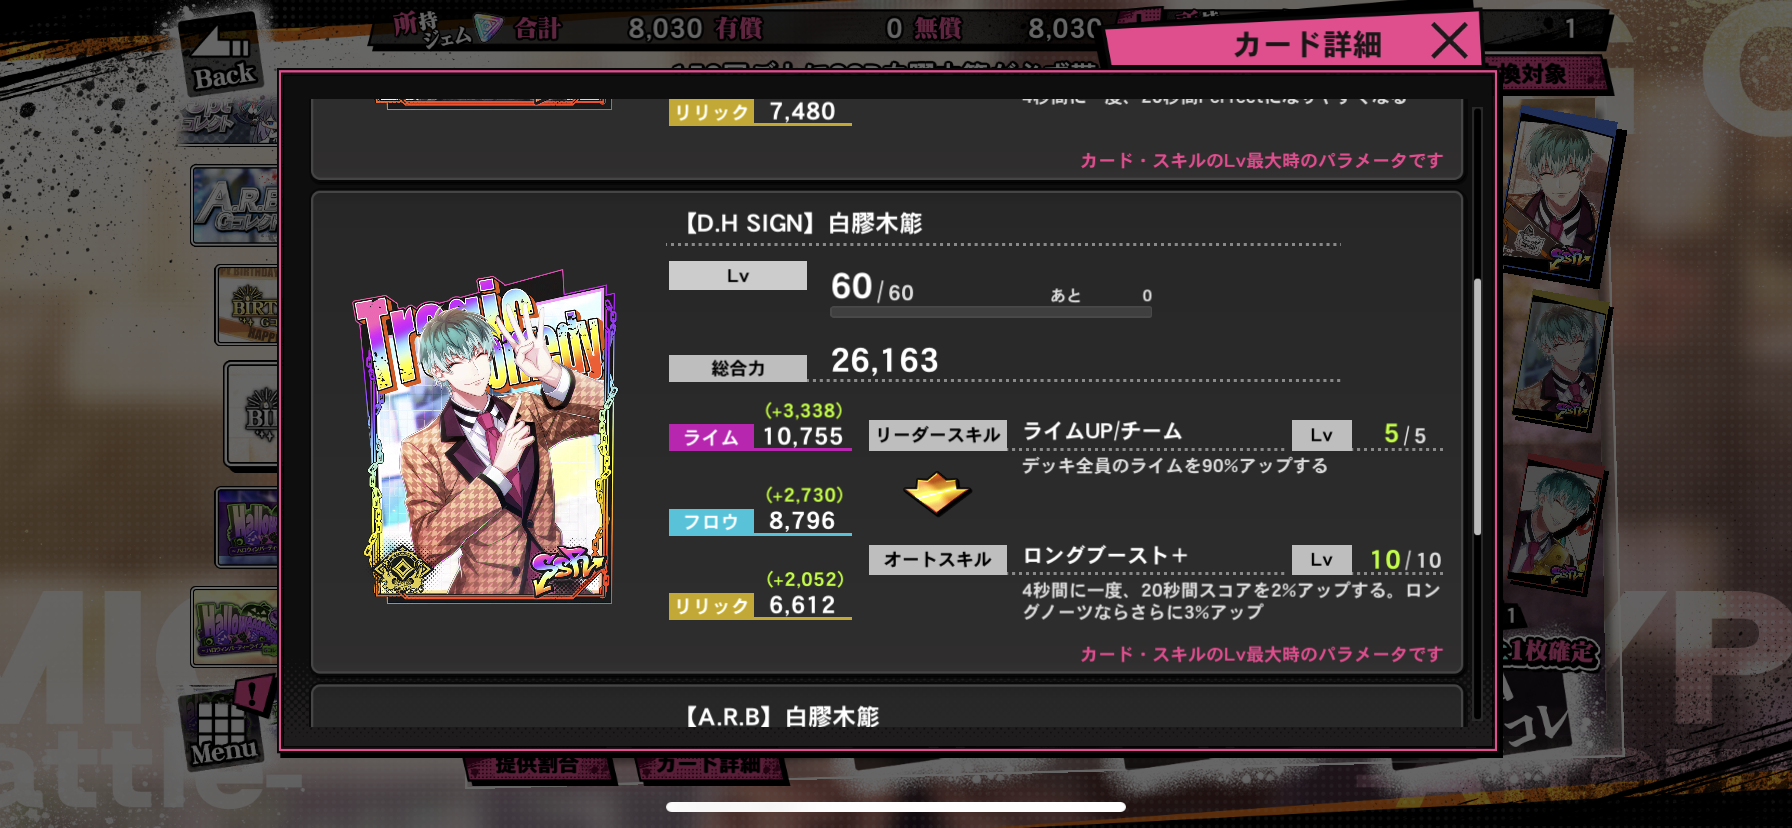The height and width of the screenshot is (828, 1792).
Task: Tap the 【A.R.B】白膠木簓 card header
Action: pyautogui.click(x=781, y=716)
